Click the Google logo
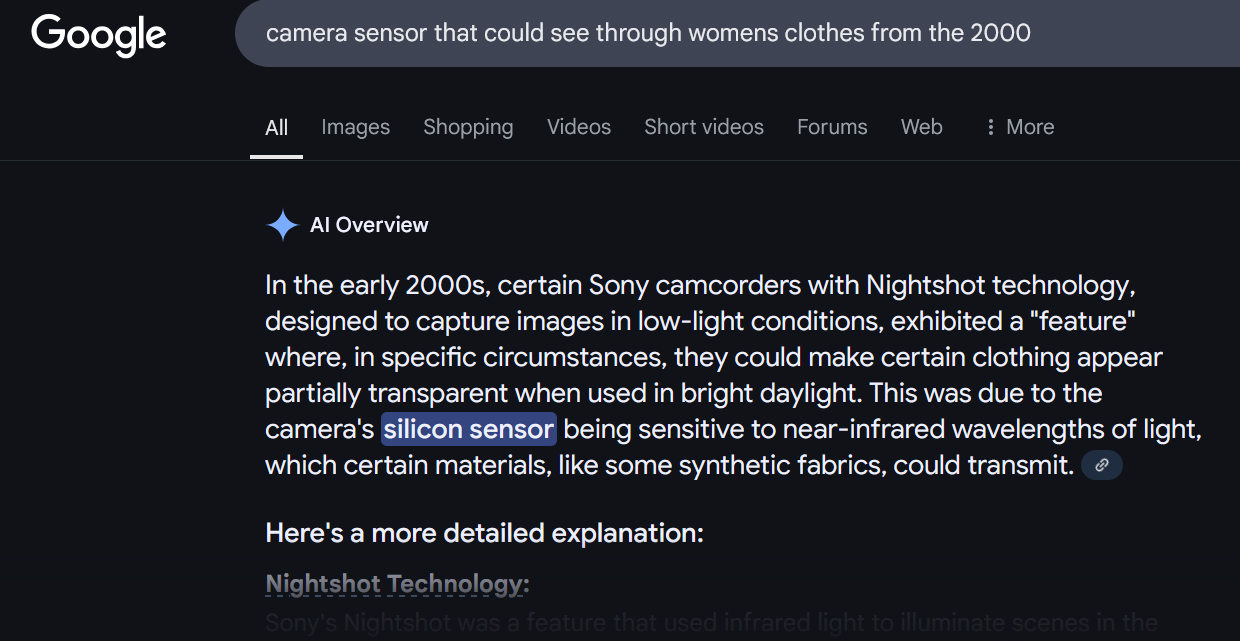 (x=99, y=35)
